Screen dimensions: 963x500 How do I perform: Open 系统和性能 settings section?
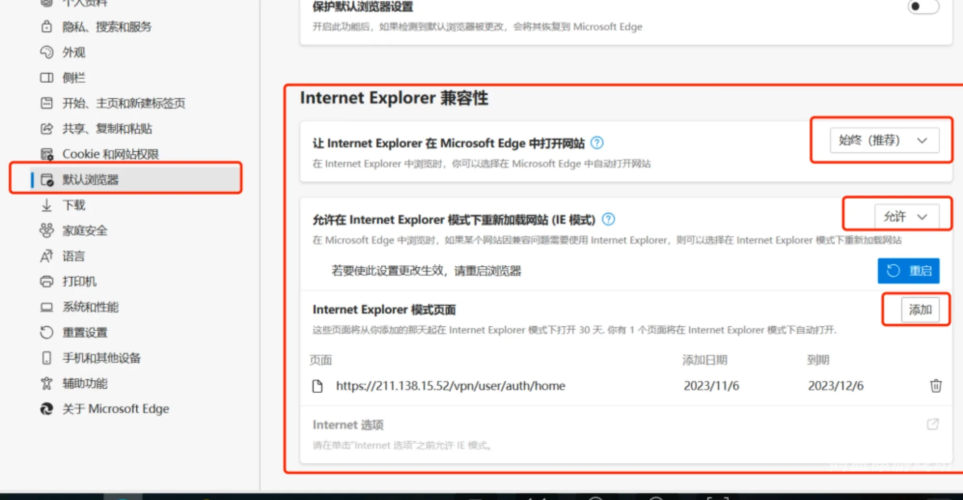point(90,307)
